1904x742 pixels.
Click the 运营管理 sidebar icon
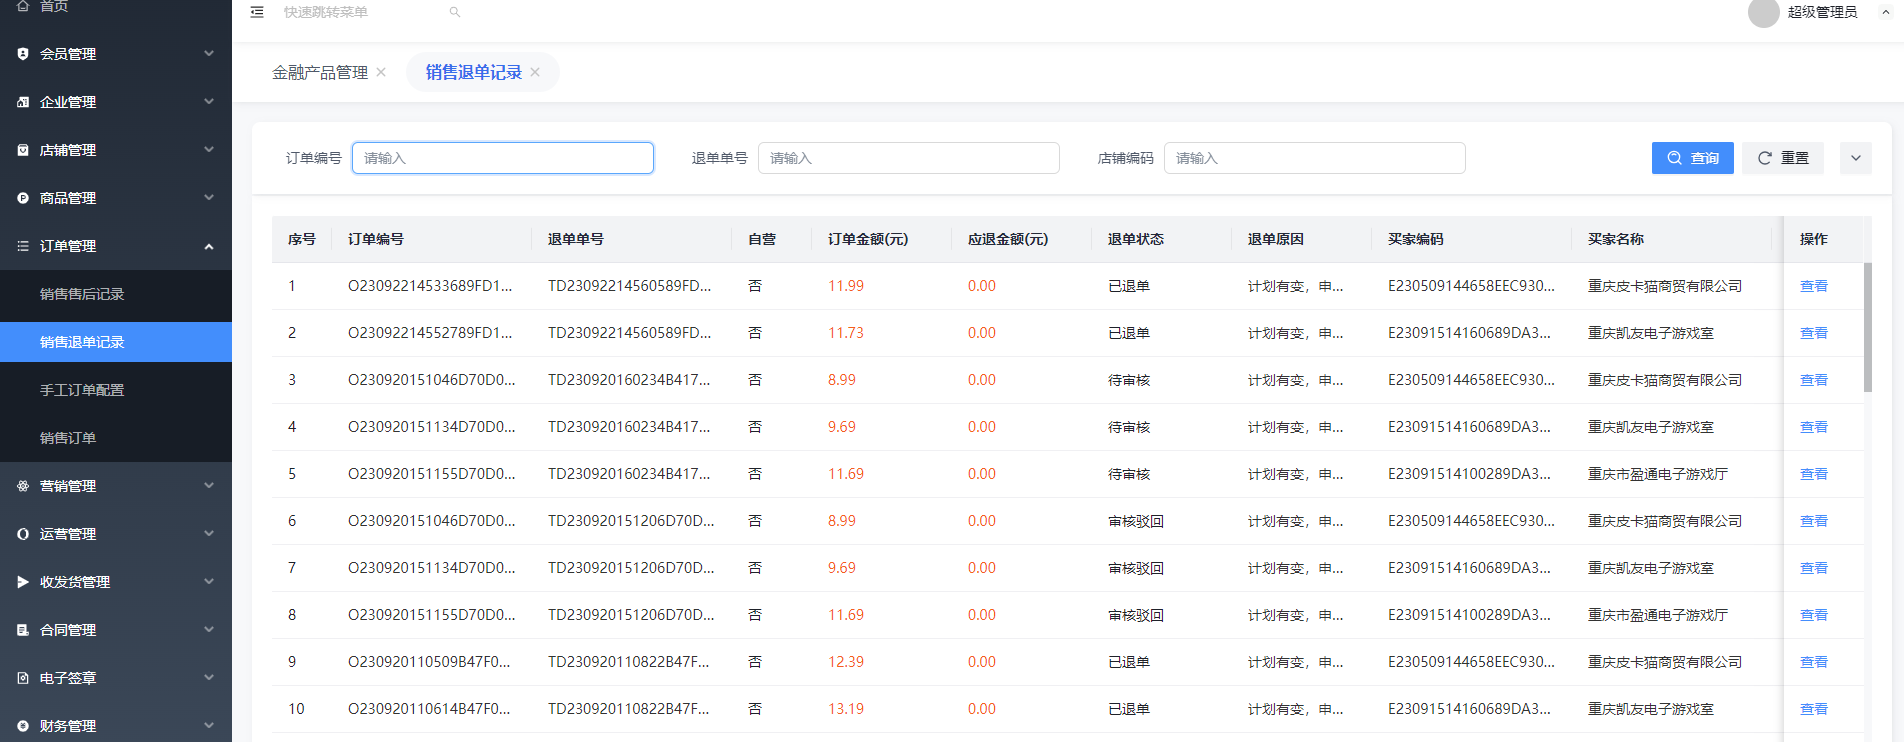point(23,534)
